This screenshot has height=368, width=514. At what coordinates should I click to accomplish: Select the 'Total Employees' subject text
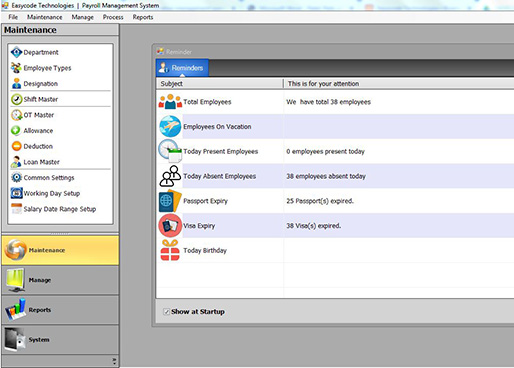point(207,102)
